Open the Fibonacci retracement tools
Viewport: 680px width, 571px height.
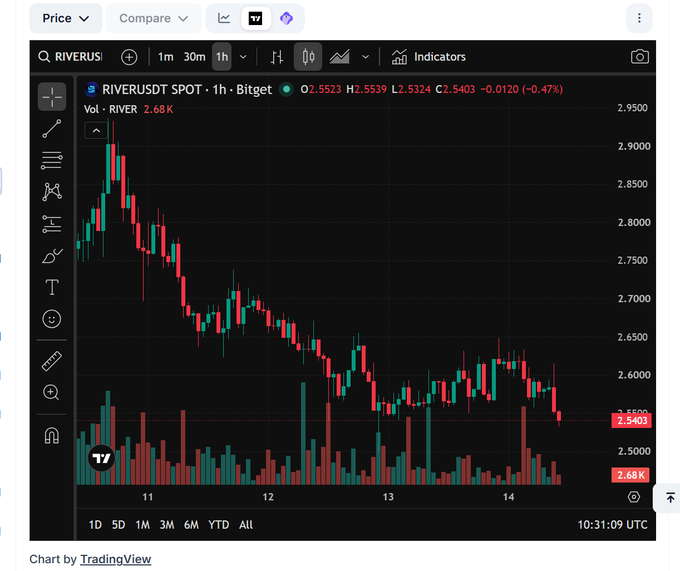coord(52,160)
